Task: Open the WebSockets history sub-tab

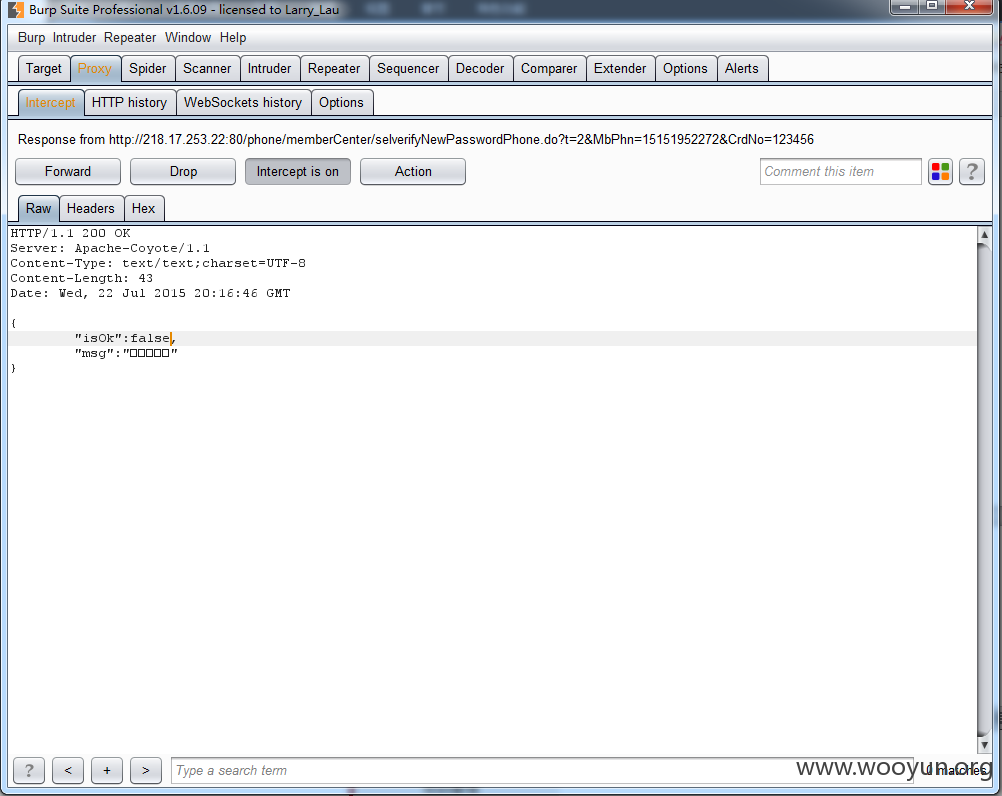Action: (243, 102)
